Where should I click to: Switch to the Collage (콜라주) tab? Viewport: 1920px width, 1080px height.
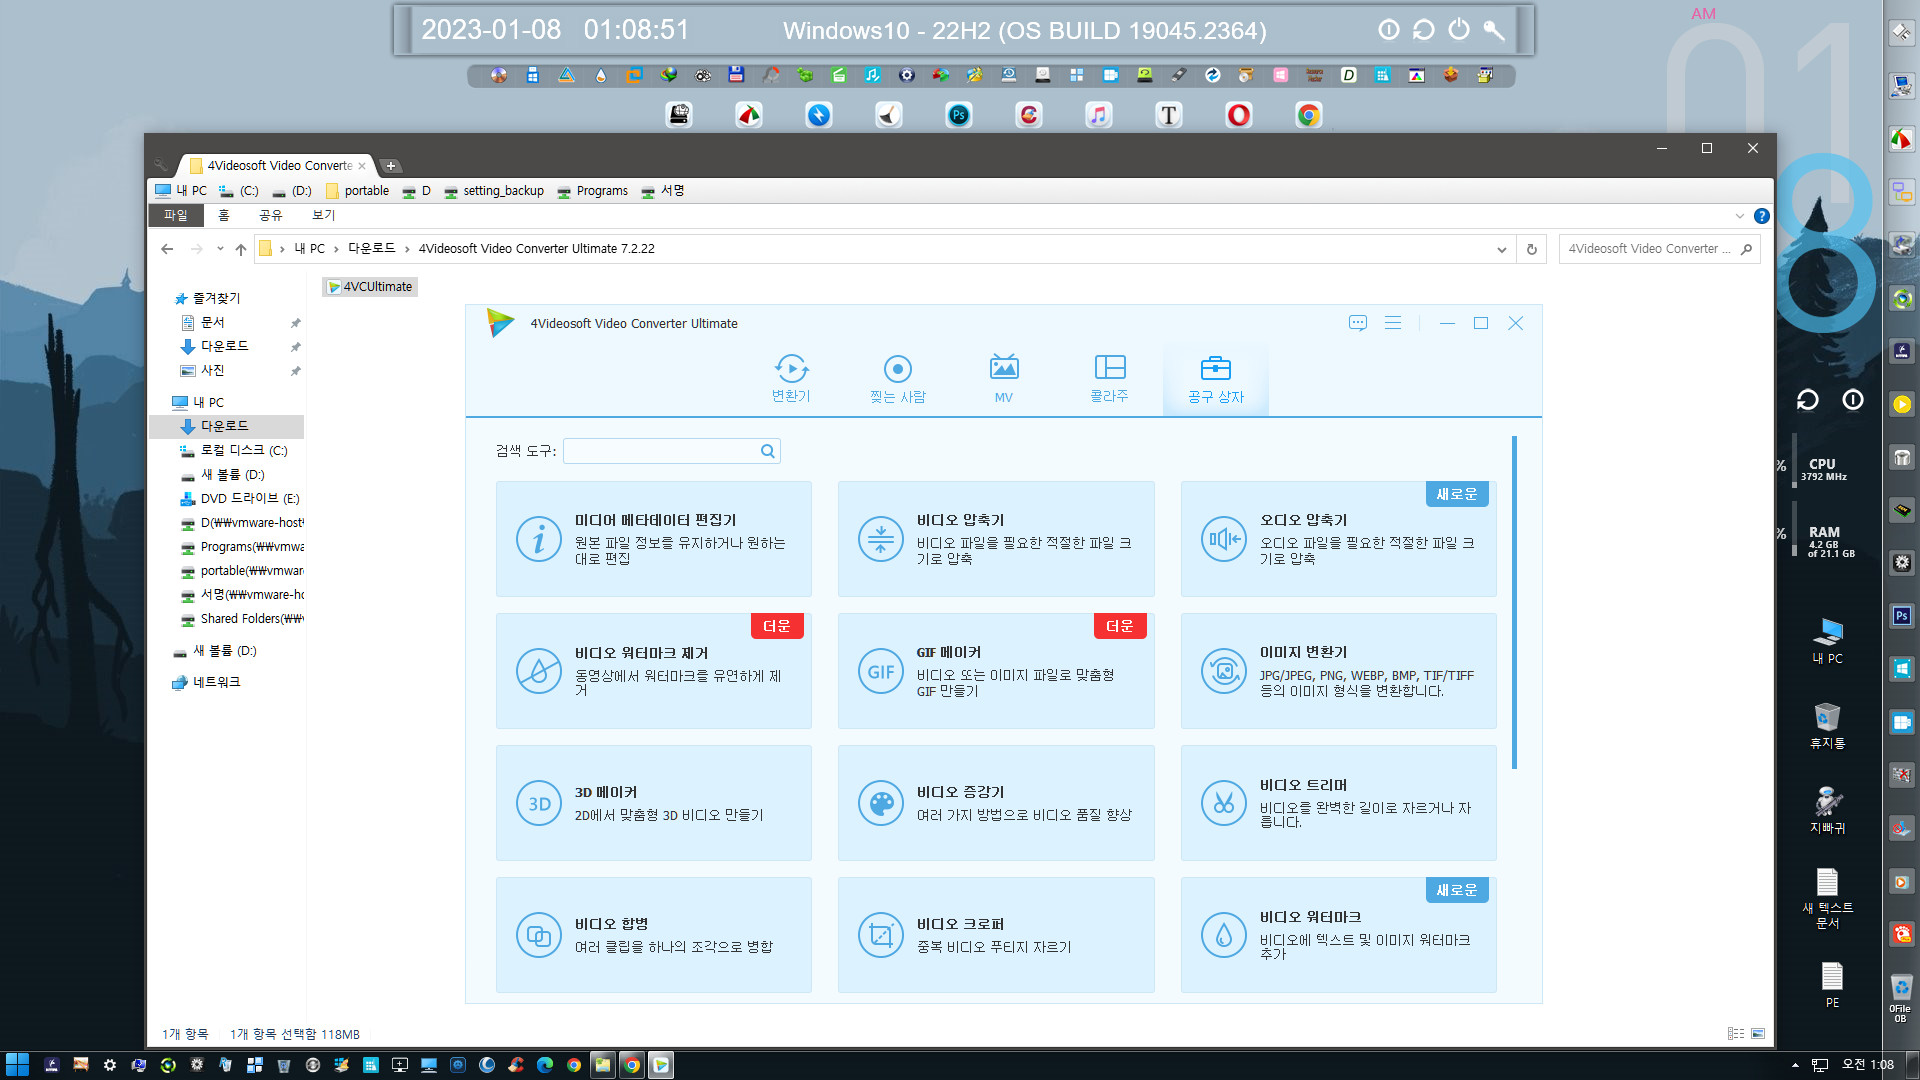coord(1109,379)
